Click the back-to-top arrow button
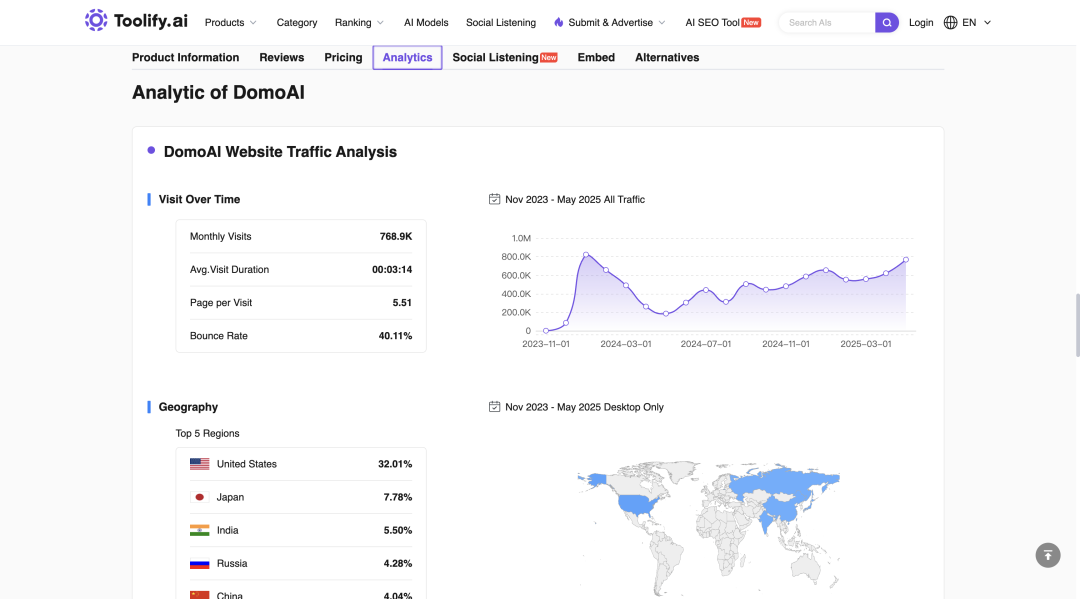 click(x=1048, y=555)
